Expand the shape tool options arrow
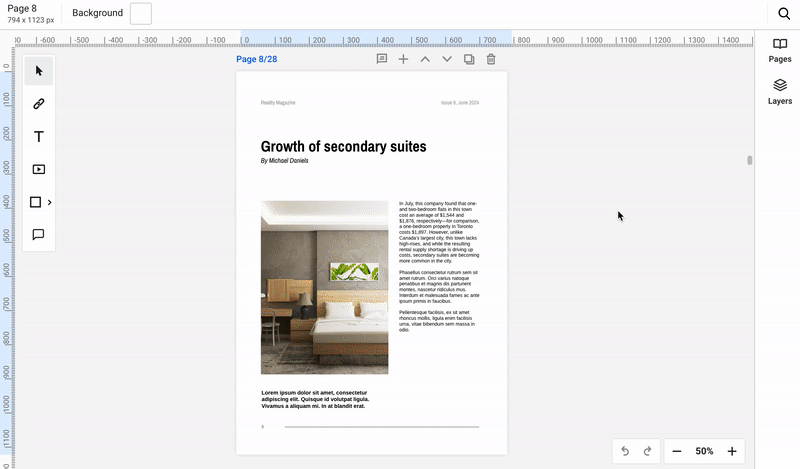The height and width of the screenshot is (469, 800). coord(49,203)
